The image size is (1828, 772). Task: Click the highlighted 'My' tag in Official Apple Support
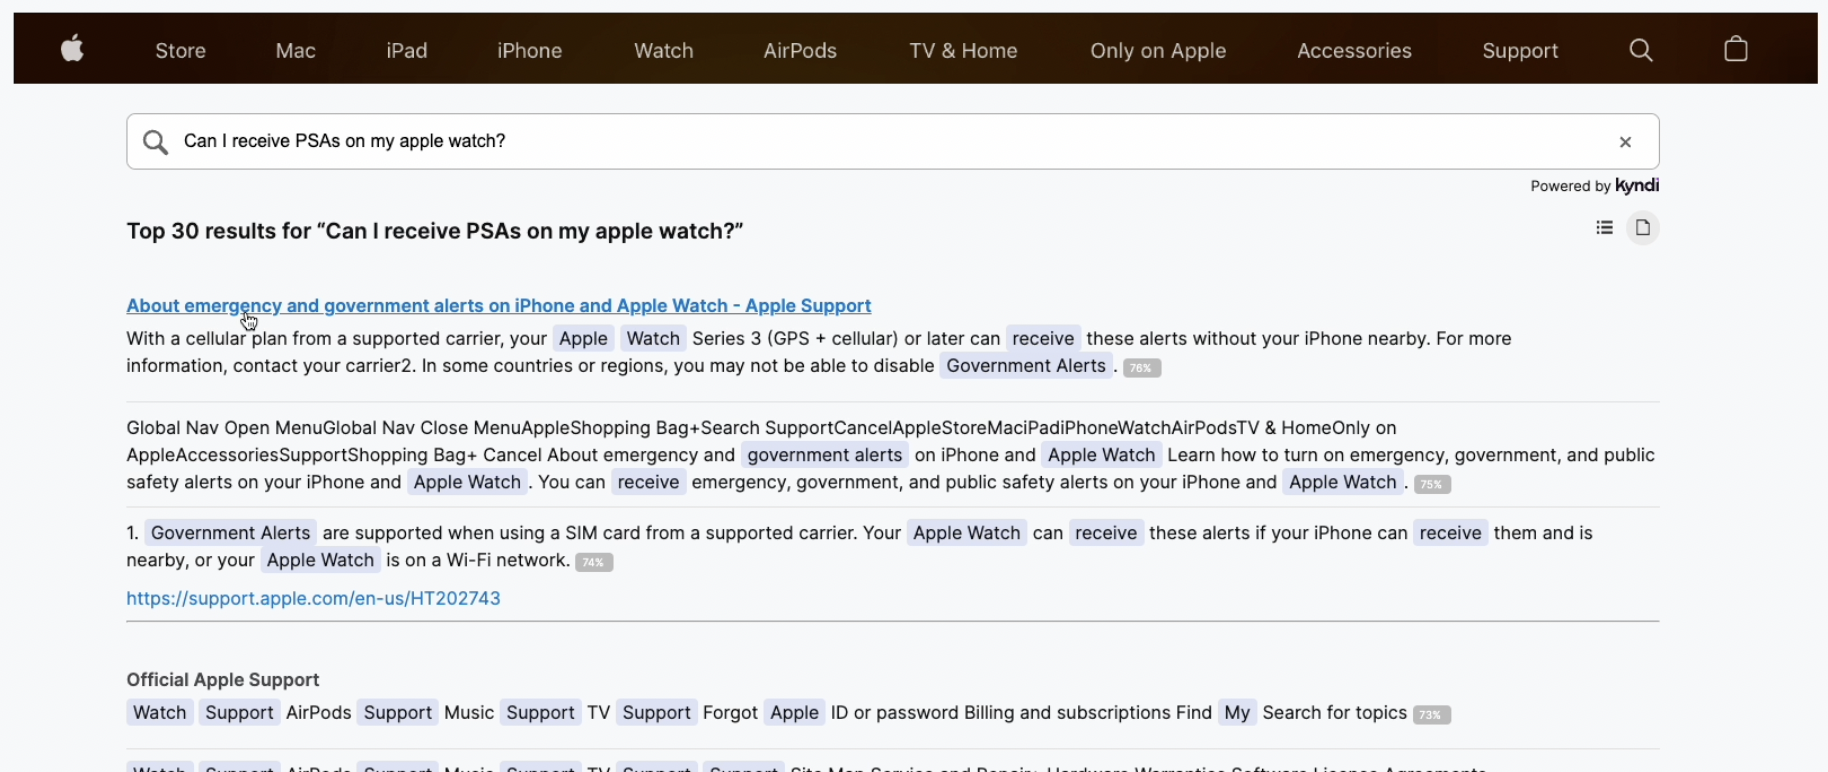pos(1237,713)
